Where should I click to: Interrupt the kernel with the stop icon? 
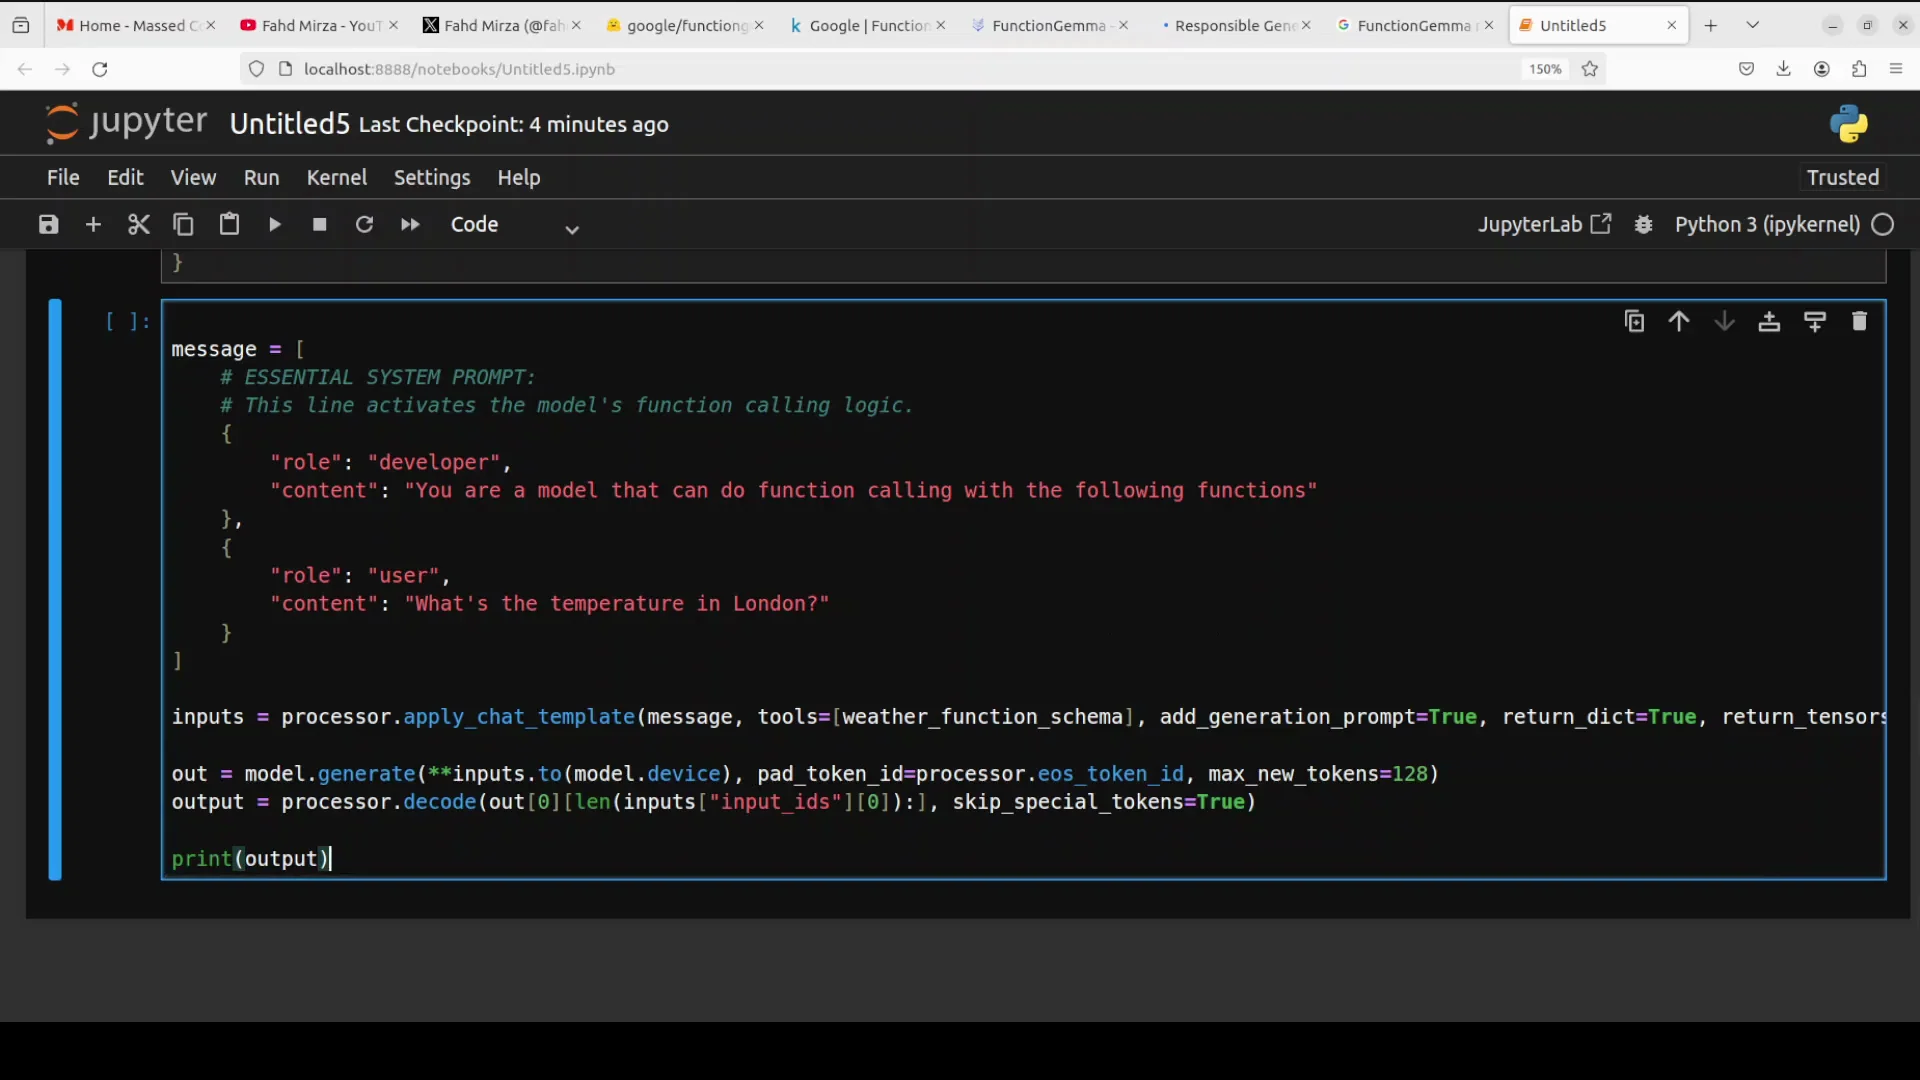pyautogui.click(x=319, y=224)
